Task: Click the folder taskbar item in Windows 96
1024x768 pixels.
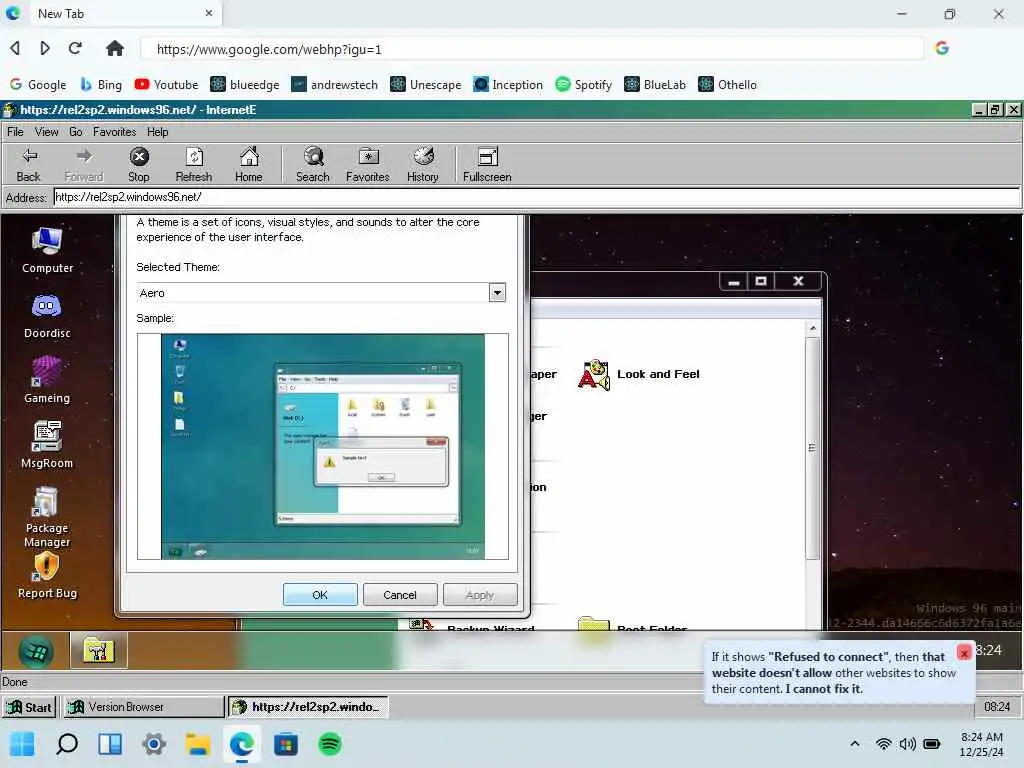Action: (99, 651)
